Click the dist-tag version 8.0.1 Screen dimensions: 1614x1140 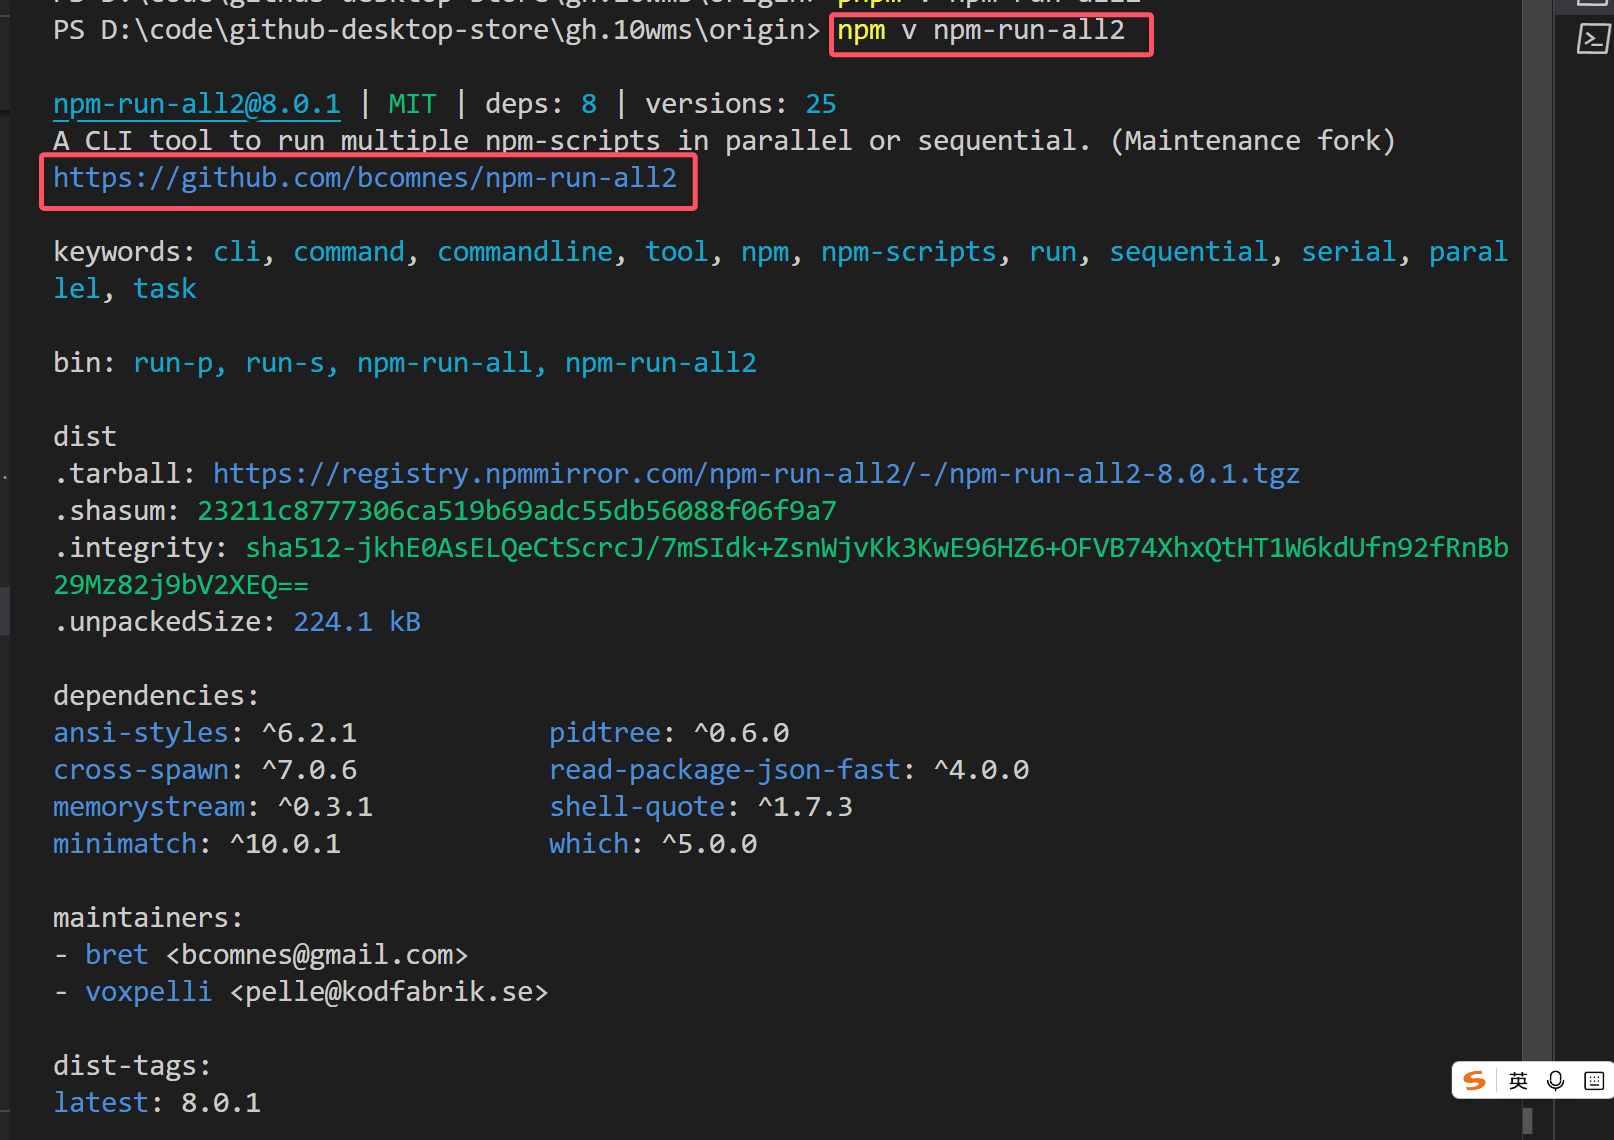coord(221,1103)
